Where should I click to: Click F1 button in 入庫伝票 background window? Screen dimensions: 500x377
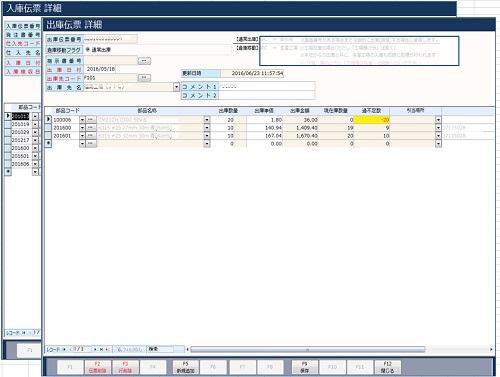29,350
